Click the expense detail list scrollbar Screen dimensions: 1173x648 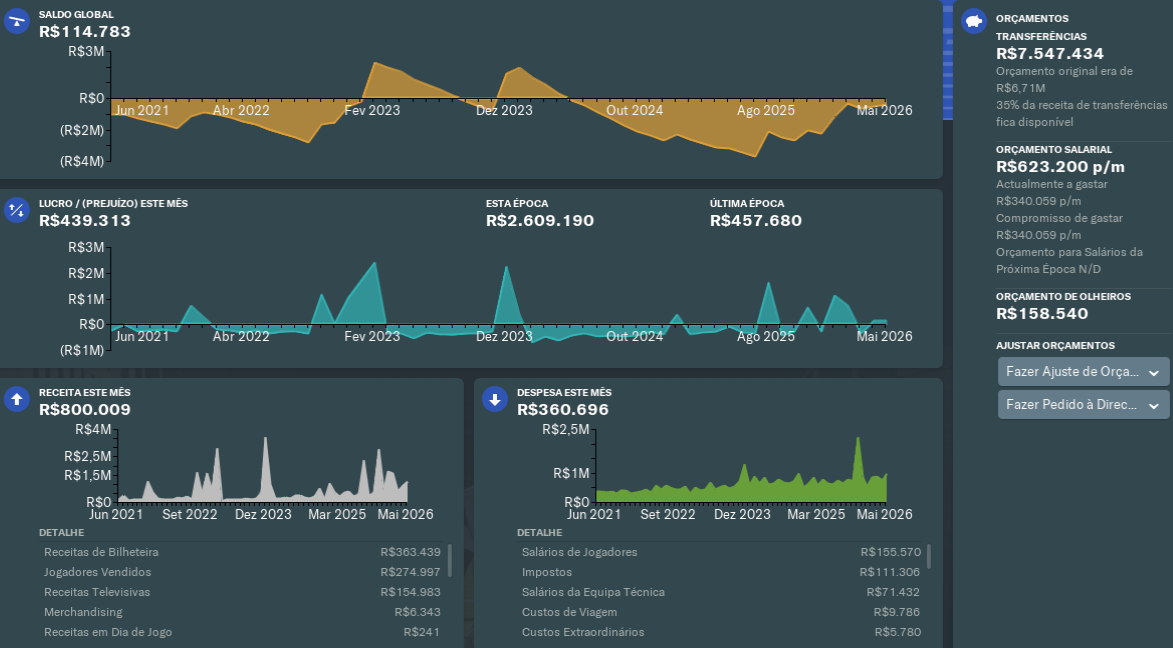928,557
